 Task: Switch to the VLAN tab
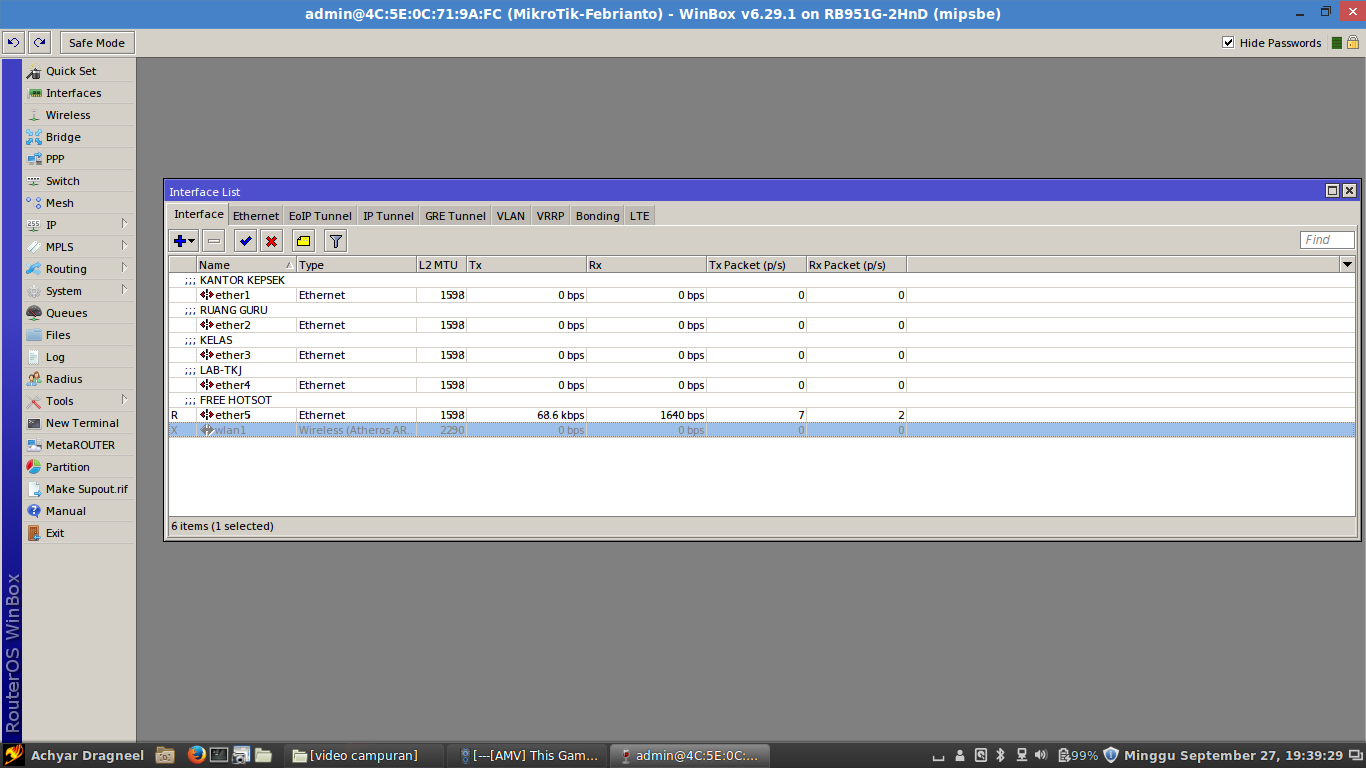coord(510,216)
